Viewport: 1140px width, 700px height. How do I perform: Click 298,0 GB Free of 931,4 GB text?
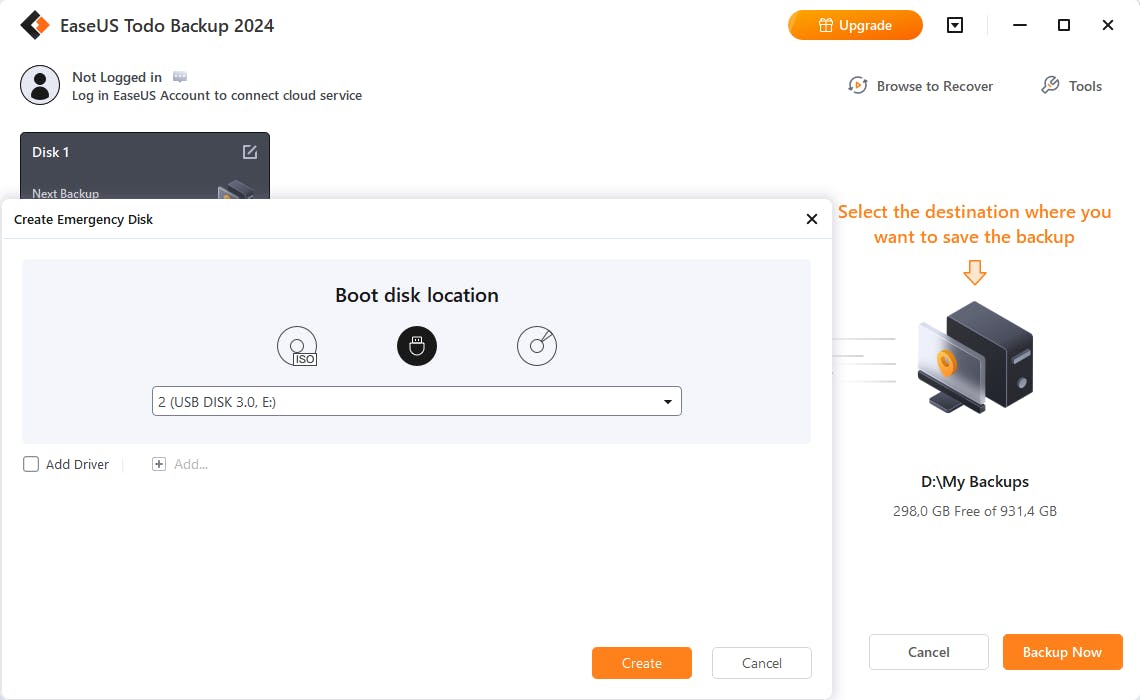tap(975, 511)
